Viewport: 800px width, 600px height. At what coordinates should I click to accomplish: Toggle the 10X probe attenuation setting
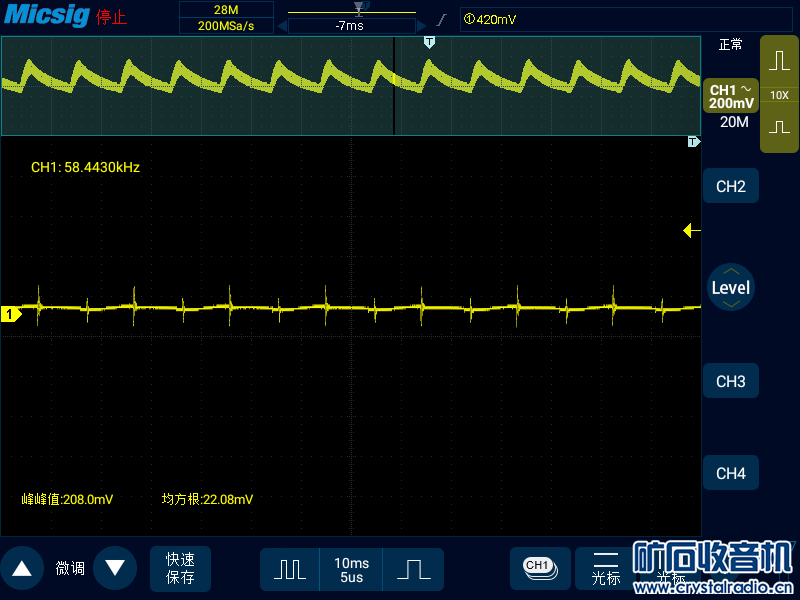click(779, 95)
